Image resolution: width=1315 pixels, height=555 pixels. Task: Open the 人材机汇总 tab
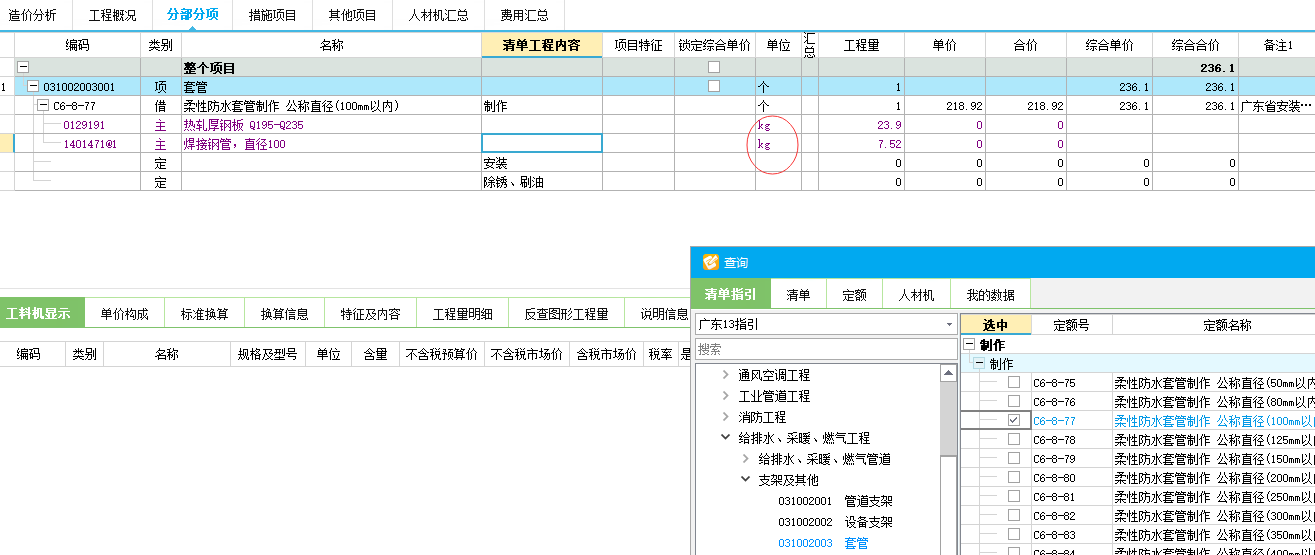pos(438,15)
